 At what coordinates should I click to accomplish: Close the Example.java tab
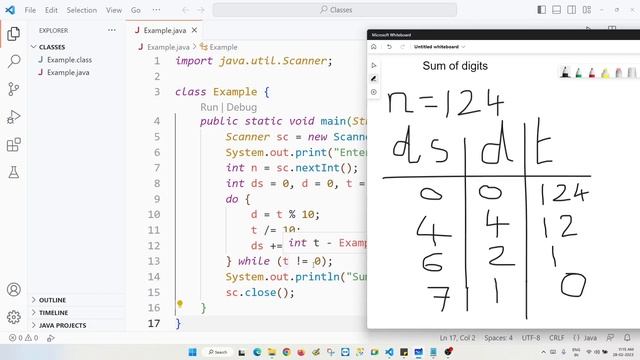195,30
